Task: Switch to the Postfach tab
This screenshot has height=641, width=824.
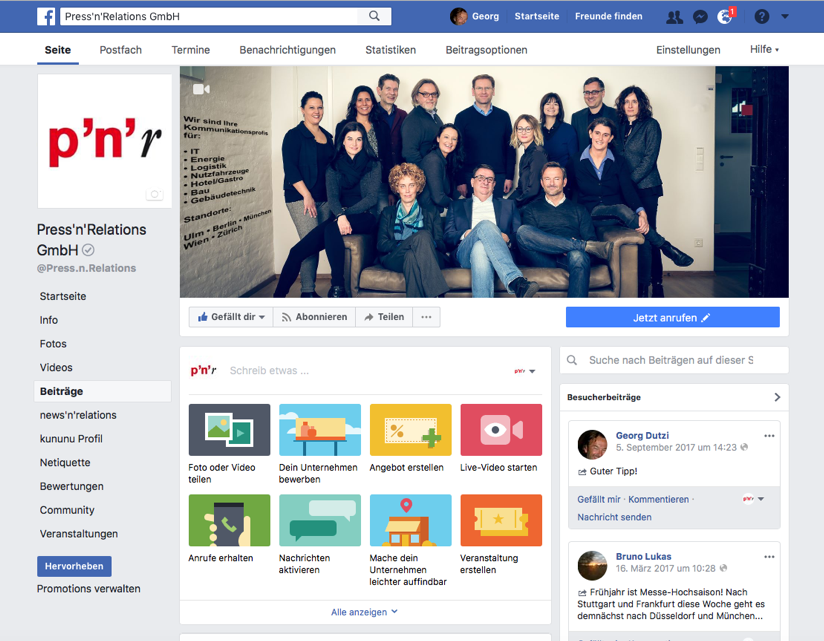Action: click(x=120, y=48)
